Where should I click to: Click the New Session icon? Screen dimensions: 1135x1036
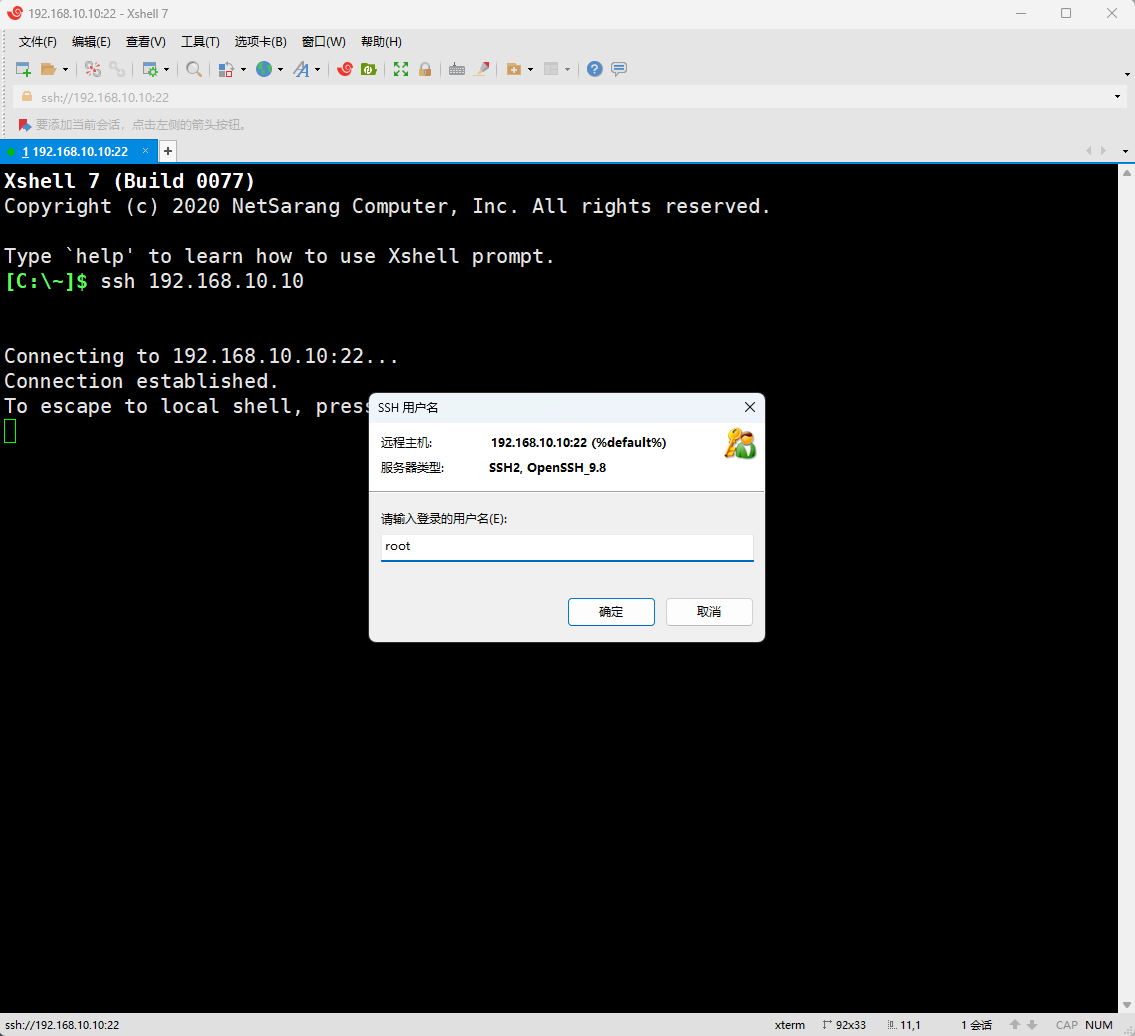point(23,69)
